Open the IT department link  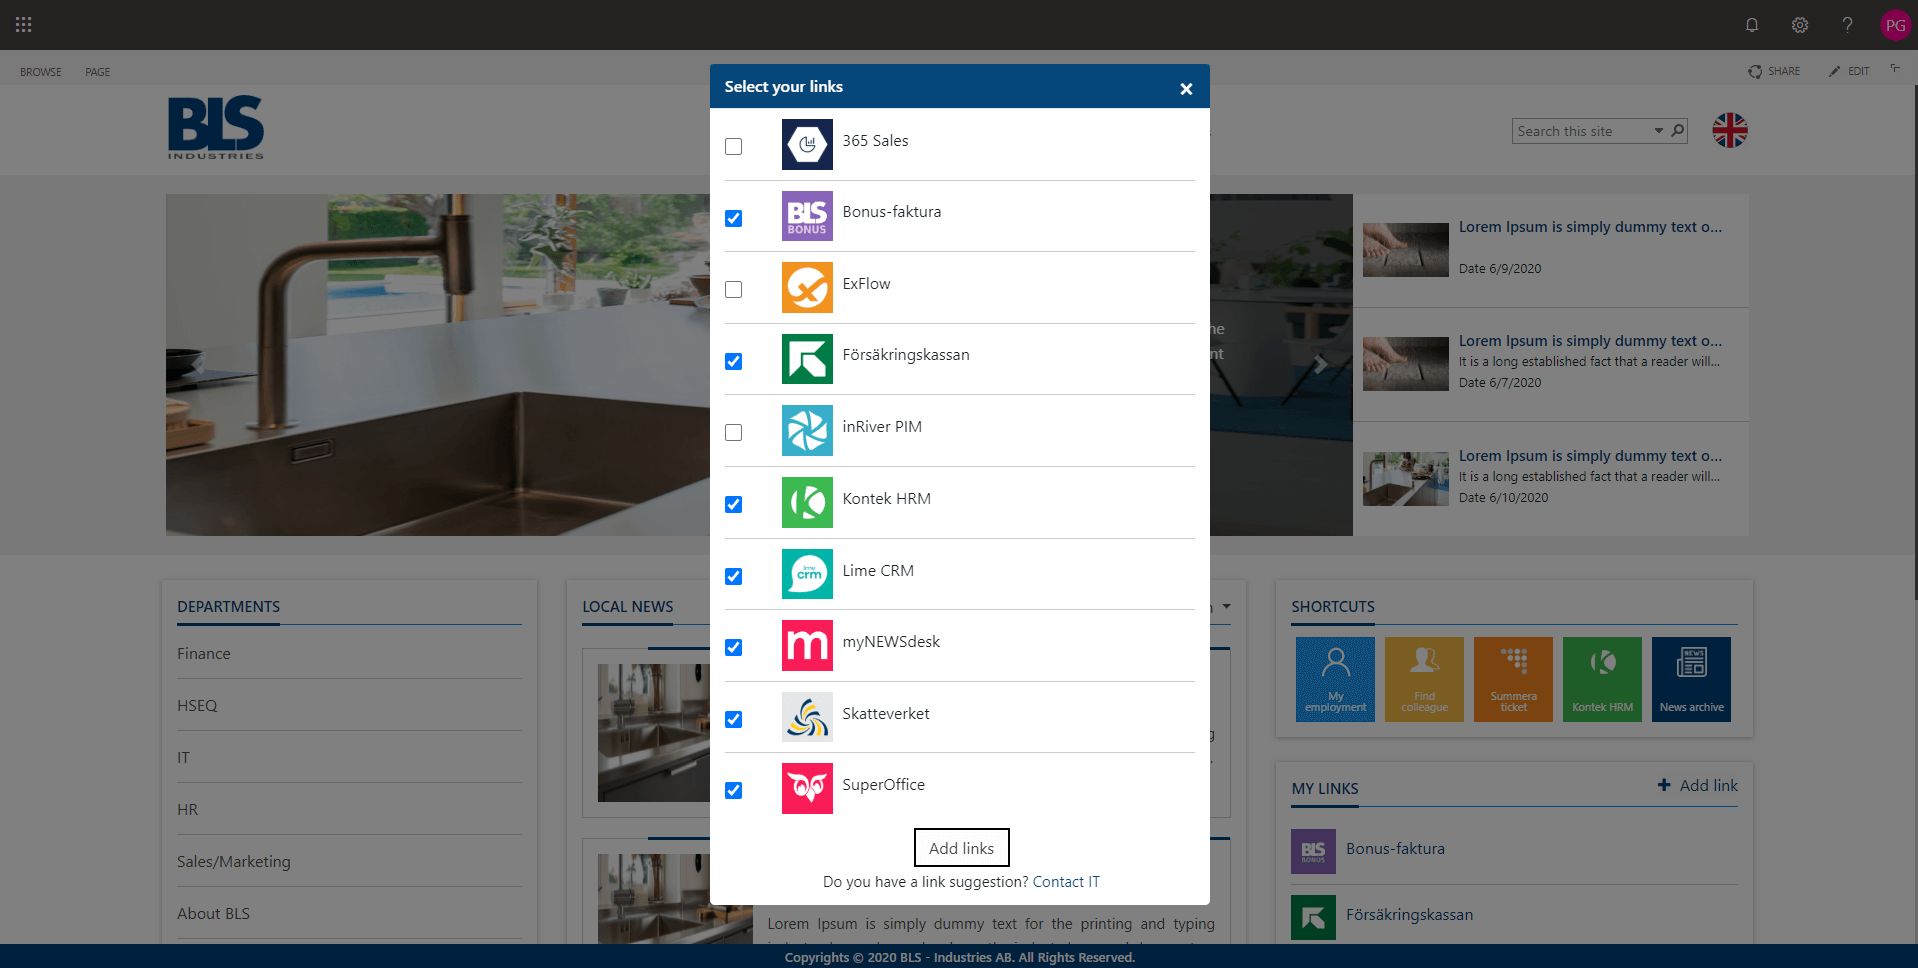click(183, 757)
